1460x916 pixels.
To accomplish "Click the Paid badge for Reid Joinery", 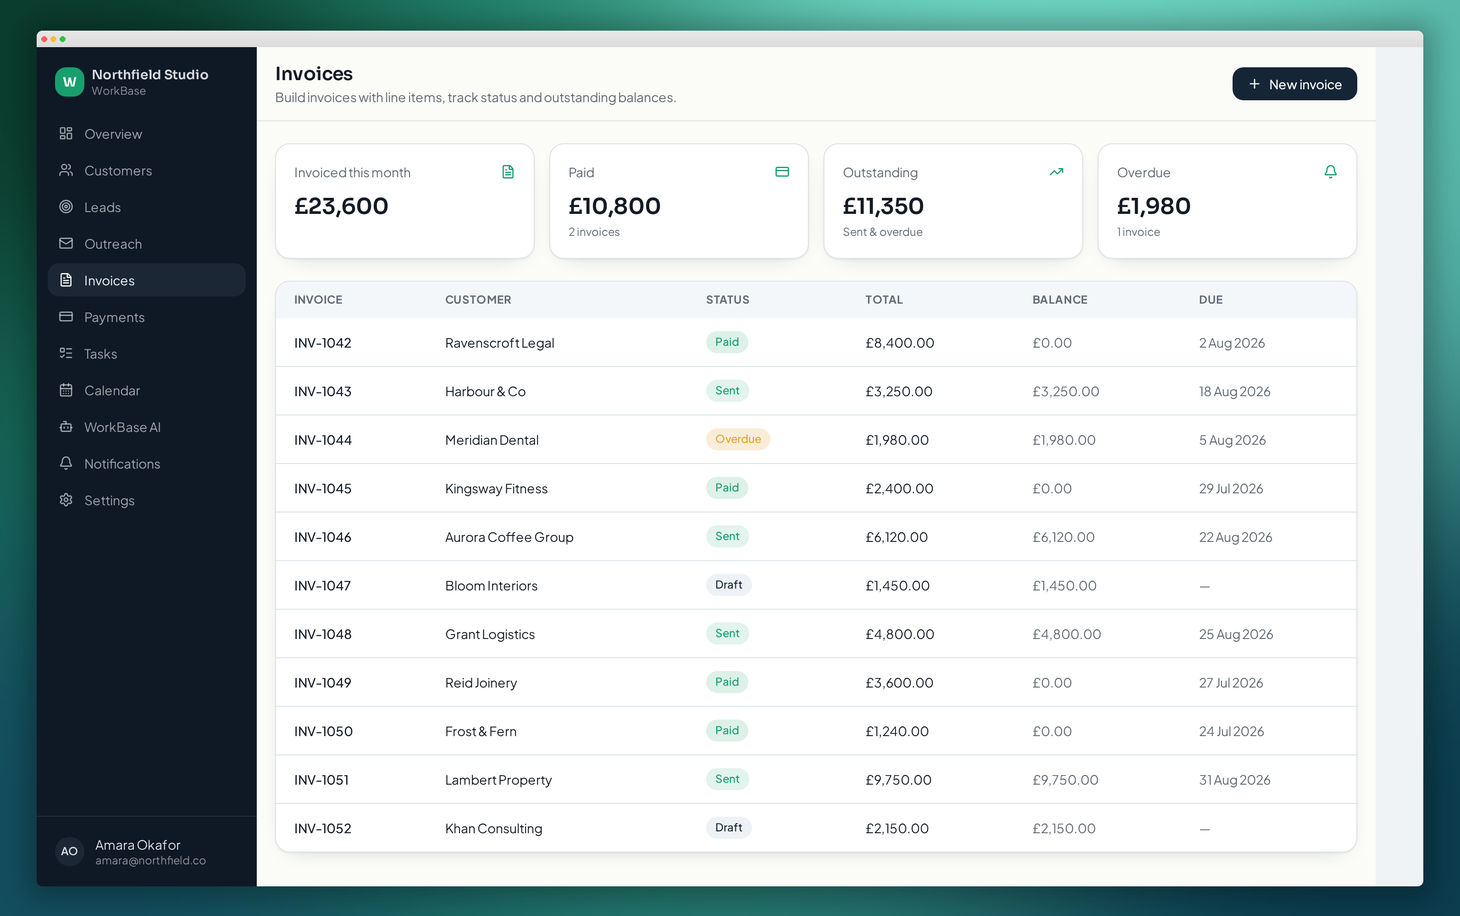I will (x=727, y=682).
